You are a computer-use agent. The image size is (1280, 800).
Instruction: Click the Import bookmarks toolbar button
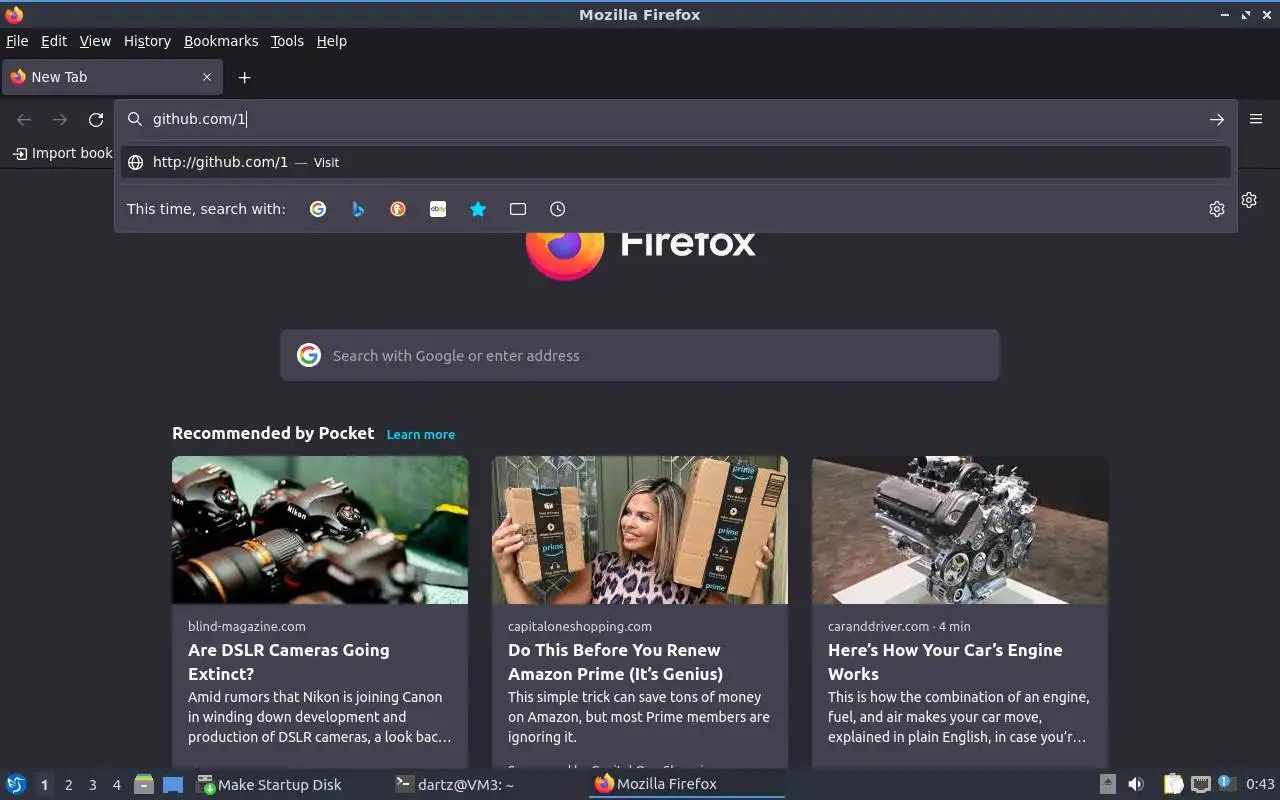tap(62, 153)
